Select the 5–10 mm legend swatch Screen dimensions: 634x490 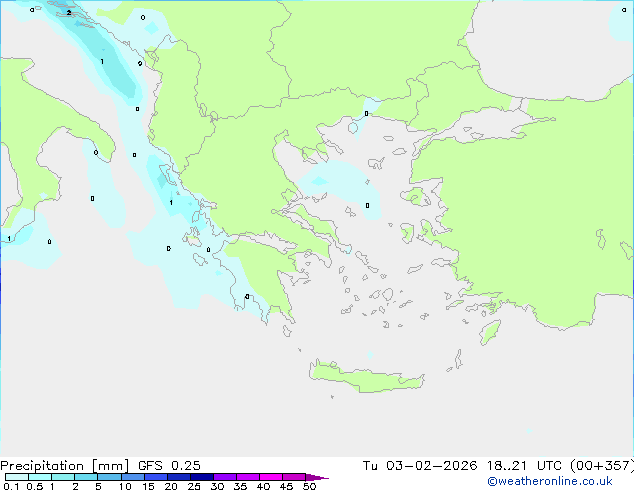pyautogui.click(x=109, y=477)
